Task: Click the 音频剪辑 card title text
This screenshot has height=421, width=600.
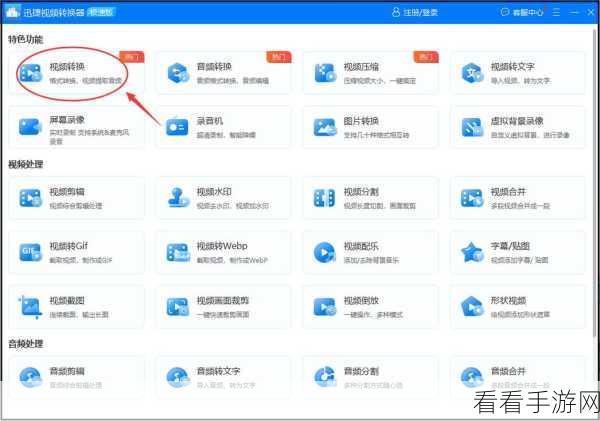Action: pos(67,371)
